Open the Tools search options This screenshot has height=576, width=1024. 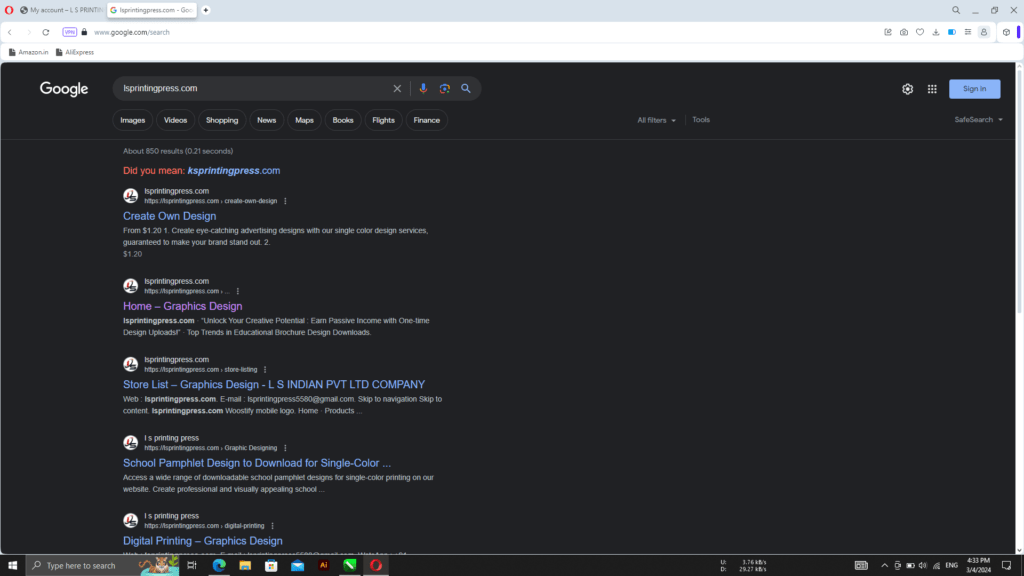[701, 120]
